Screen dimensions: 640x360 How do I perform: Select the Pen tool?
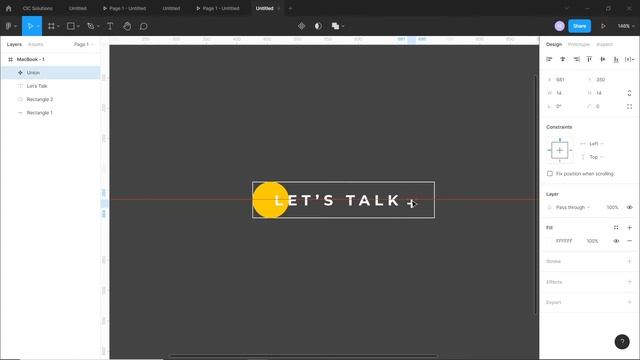[x=91, y=26]
